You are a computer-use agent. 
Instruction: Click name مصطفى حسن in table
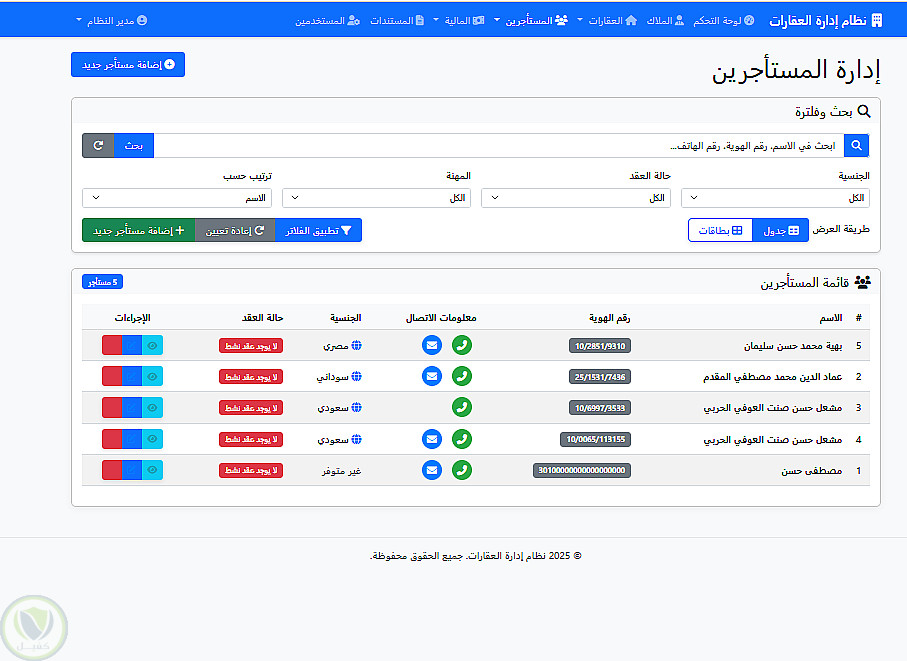pos(812,471)
